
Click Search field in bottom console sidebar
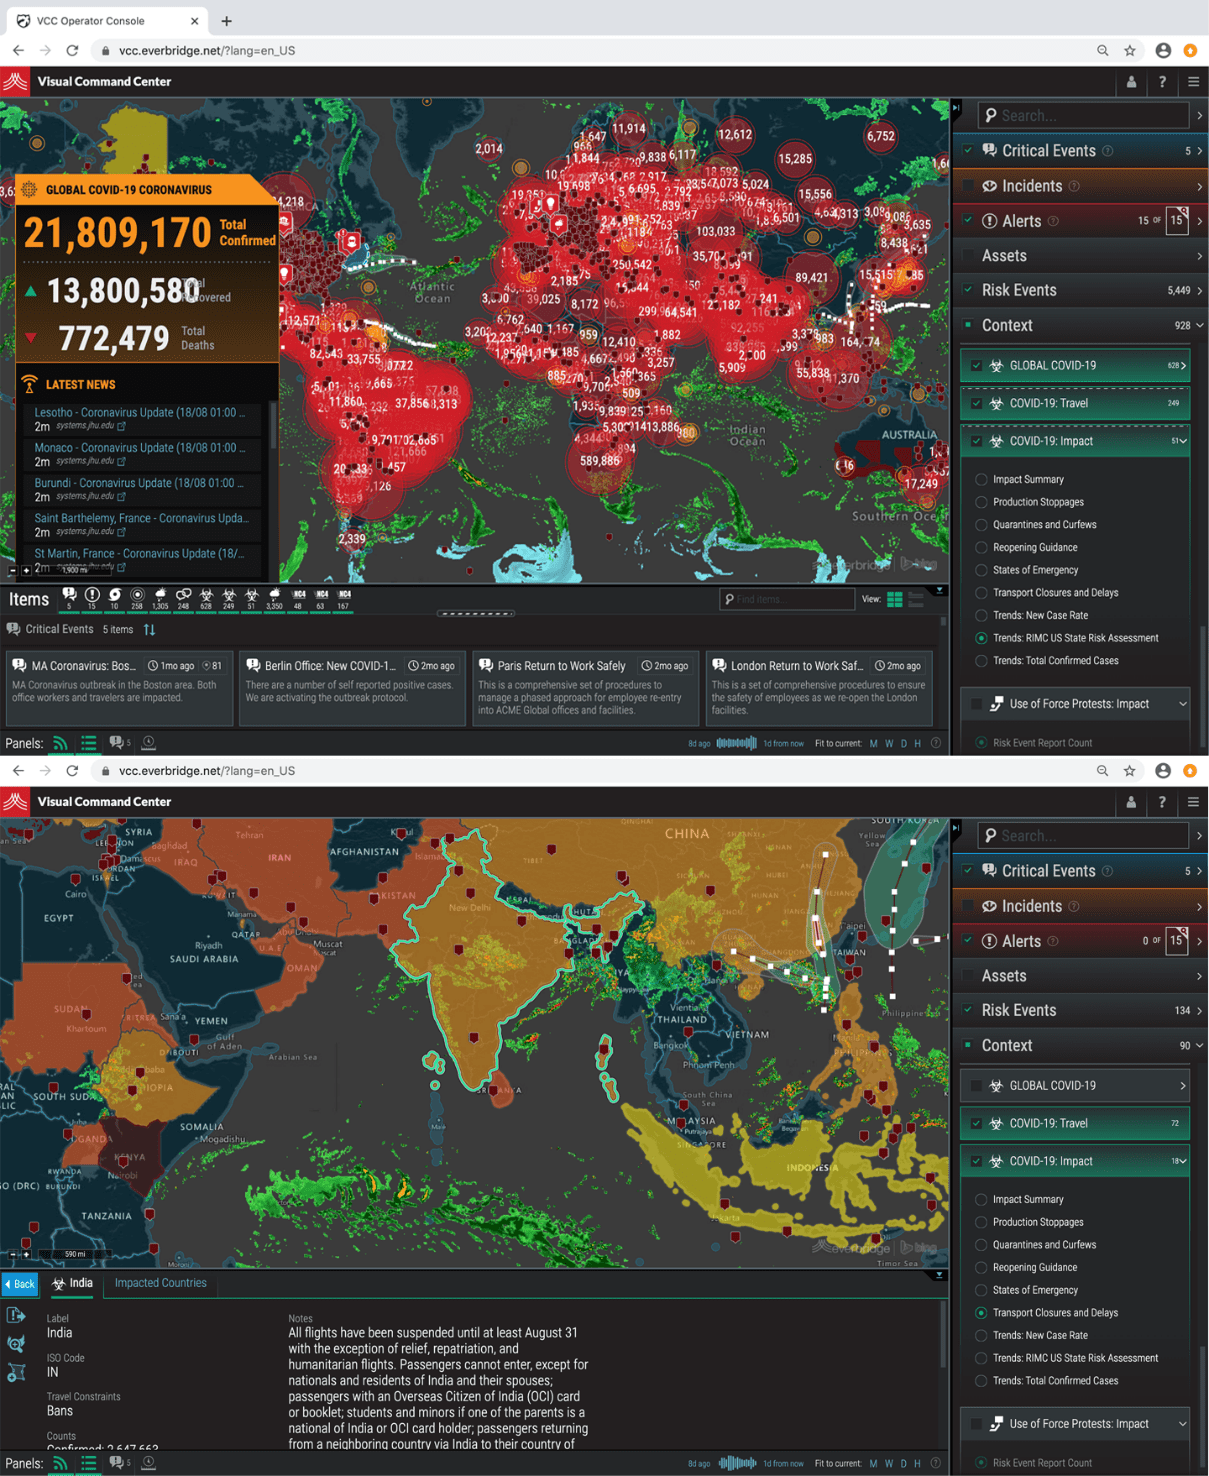click(x=1084, y=836)
